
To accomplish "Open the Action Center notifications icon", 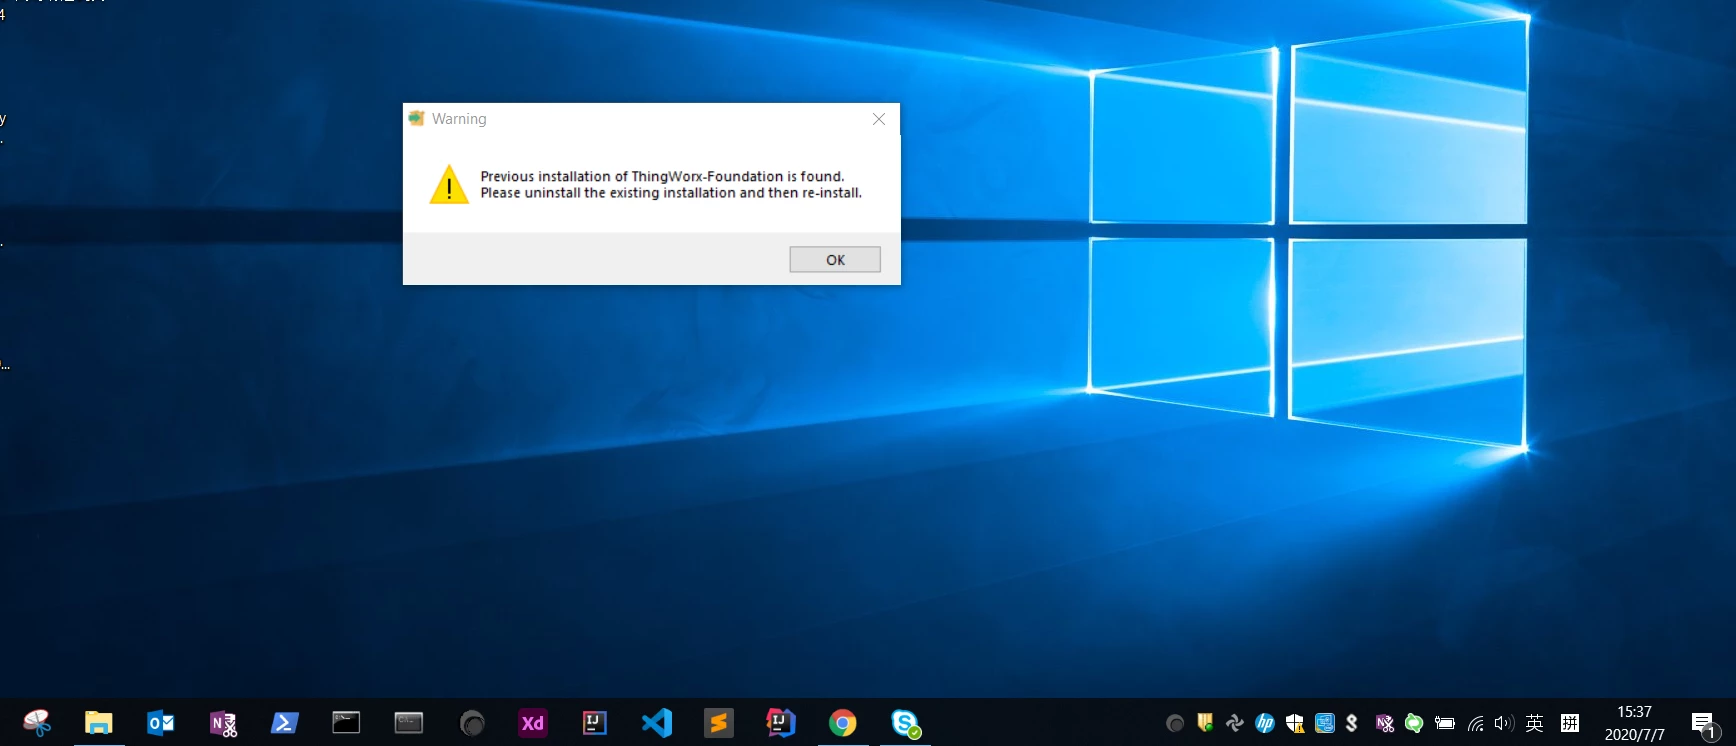I will click(1704, 724).
